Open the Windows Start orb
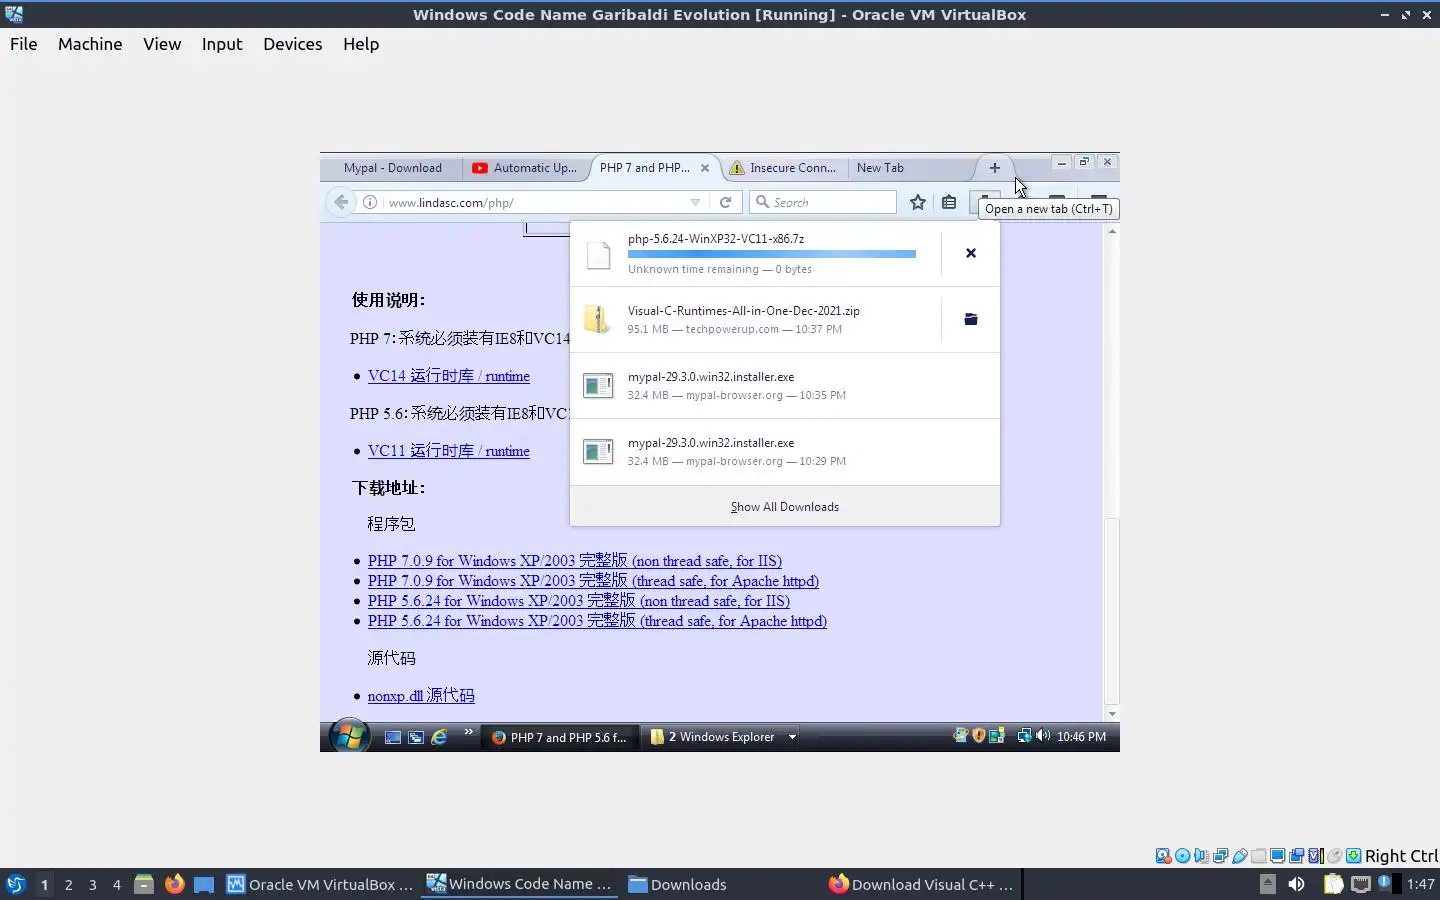This screenshot has height=900, width=1440. (349, 737)
